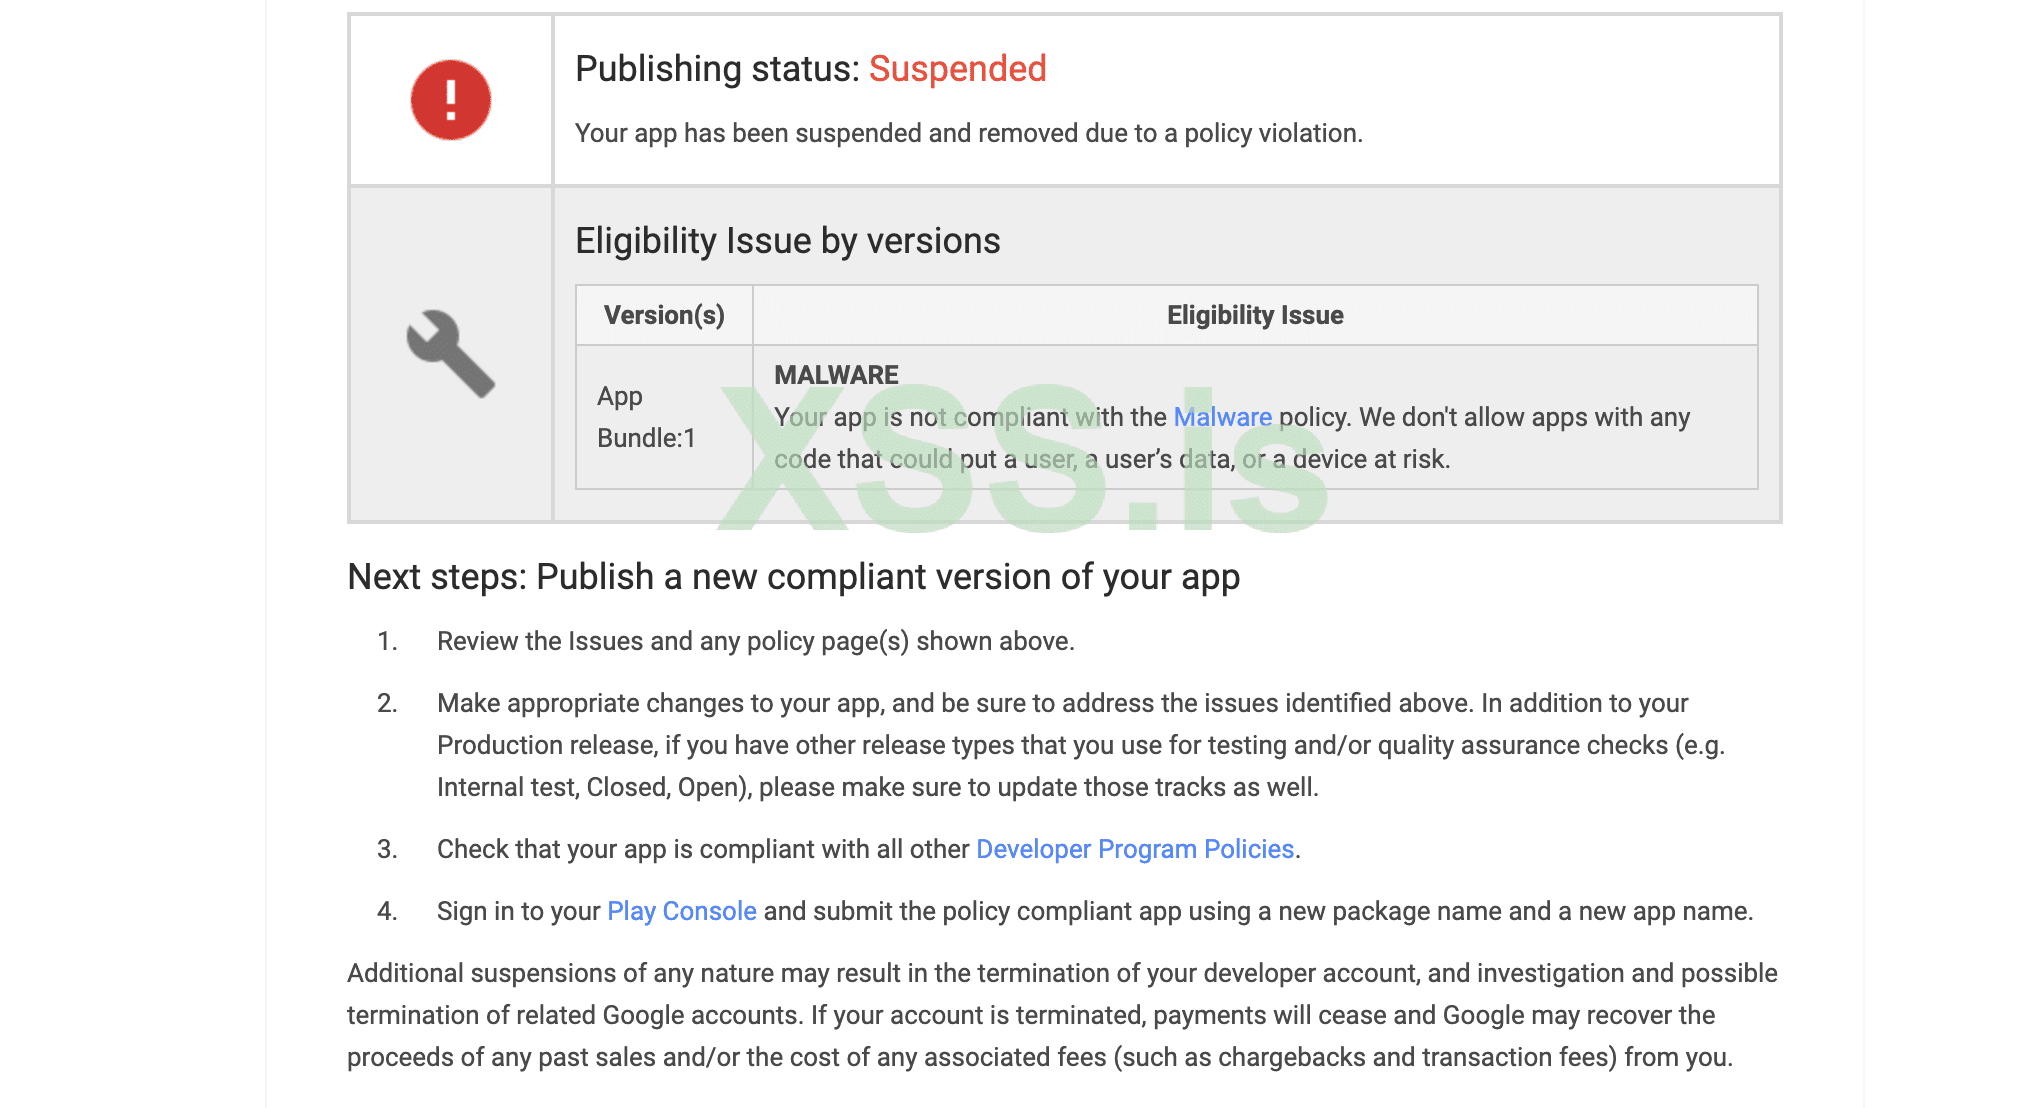The height and width of the screenshot is (1108, 2044).
Task: Click step 3 Check that your app text
Action: click(x=702, y=849)
